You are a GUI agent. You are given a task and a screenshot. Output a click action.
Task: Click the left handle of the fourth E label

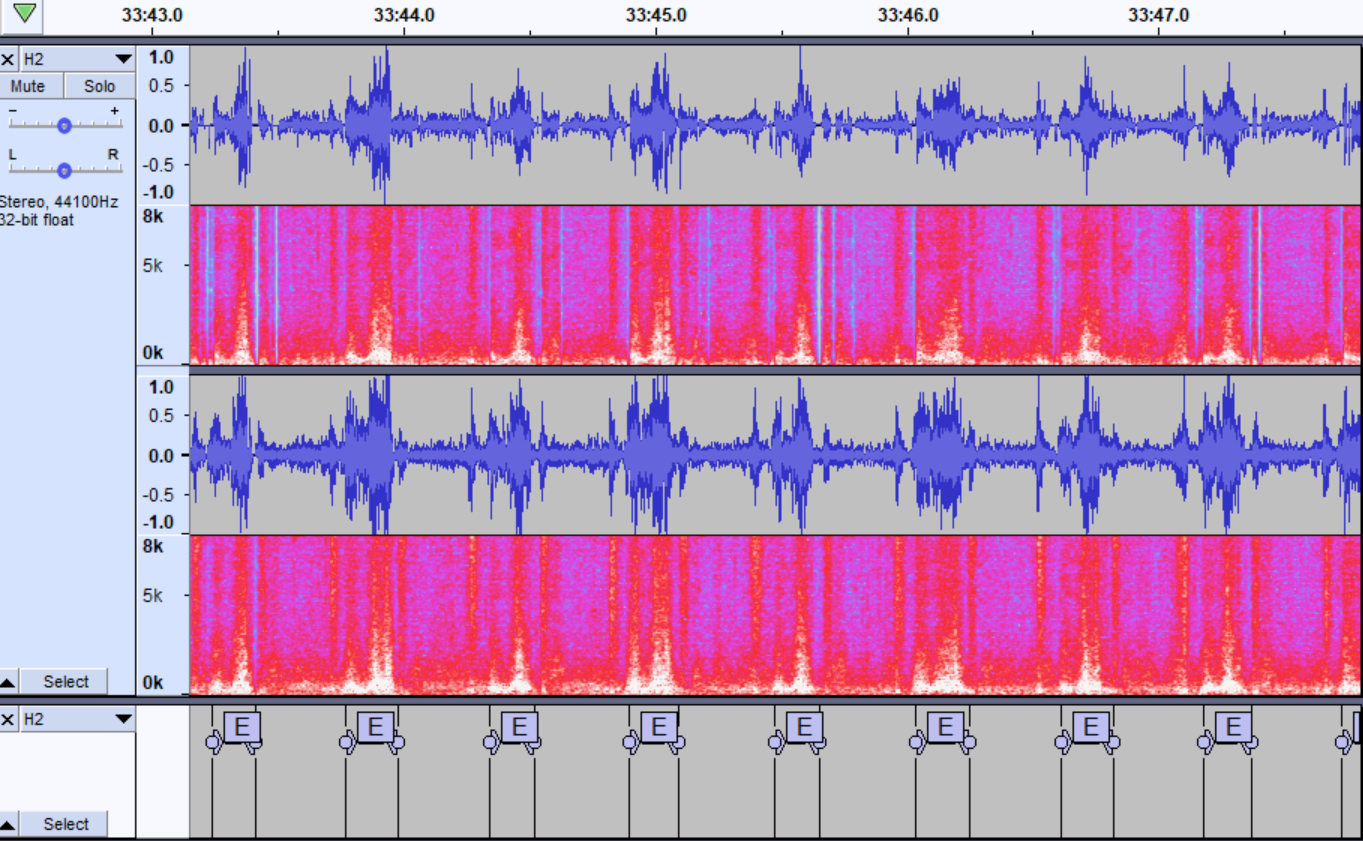[629, 743]
